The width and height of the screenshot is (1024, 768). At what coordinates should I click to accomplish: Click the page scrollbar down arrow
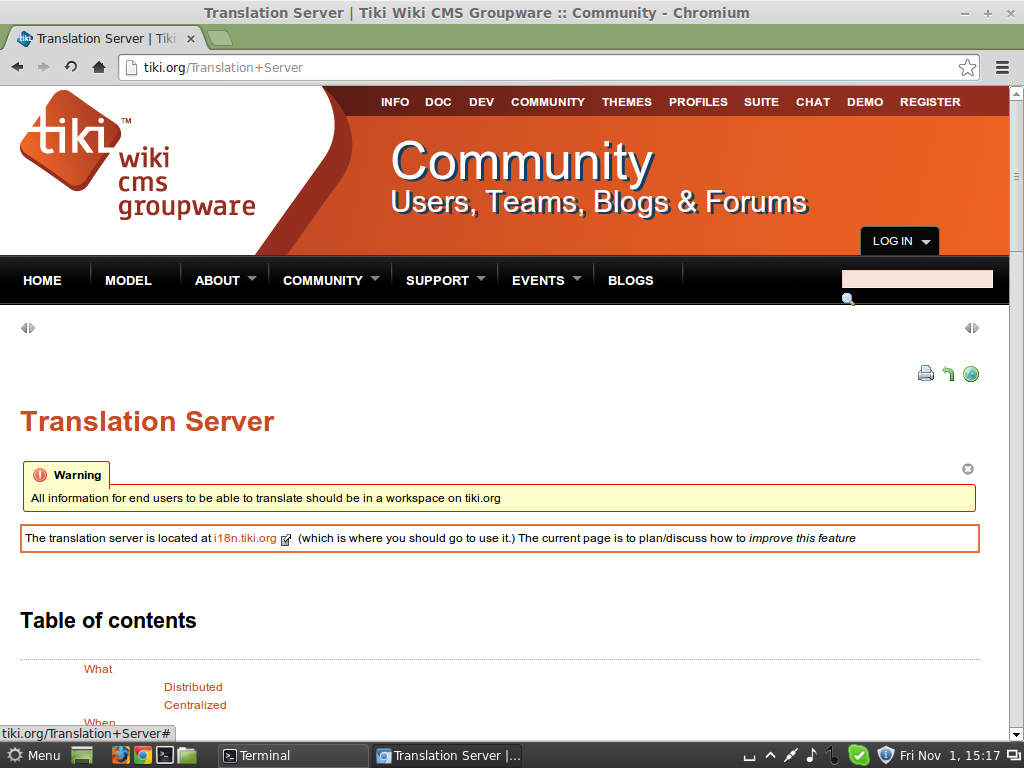tap(1016, 735)
